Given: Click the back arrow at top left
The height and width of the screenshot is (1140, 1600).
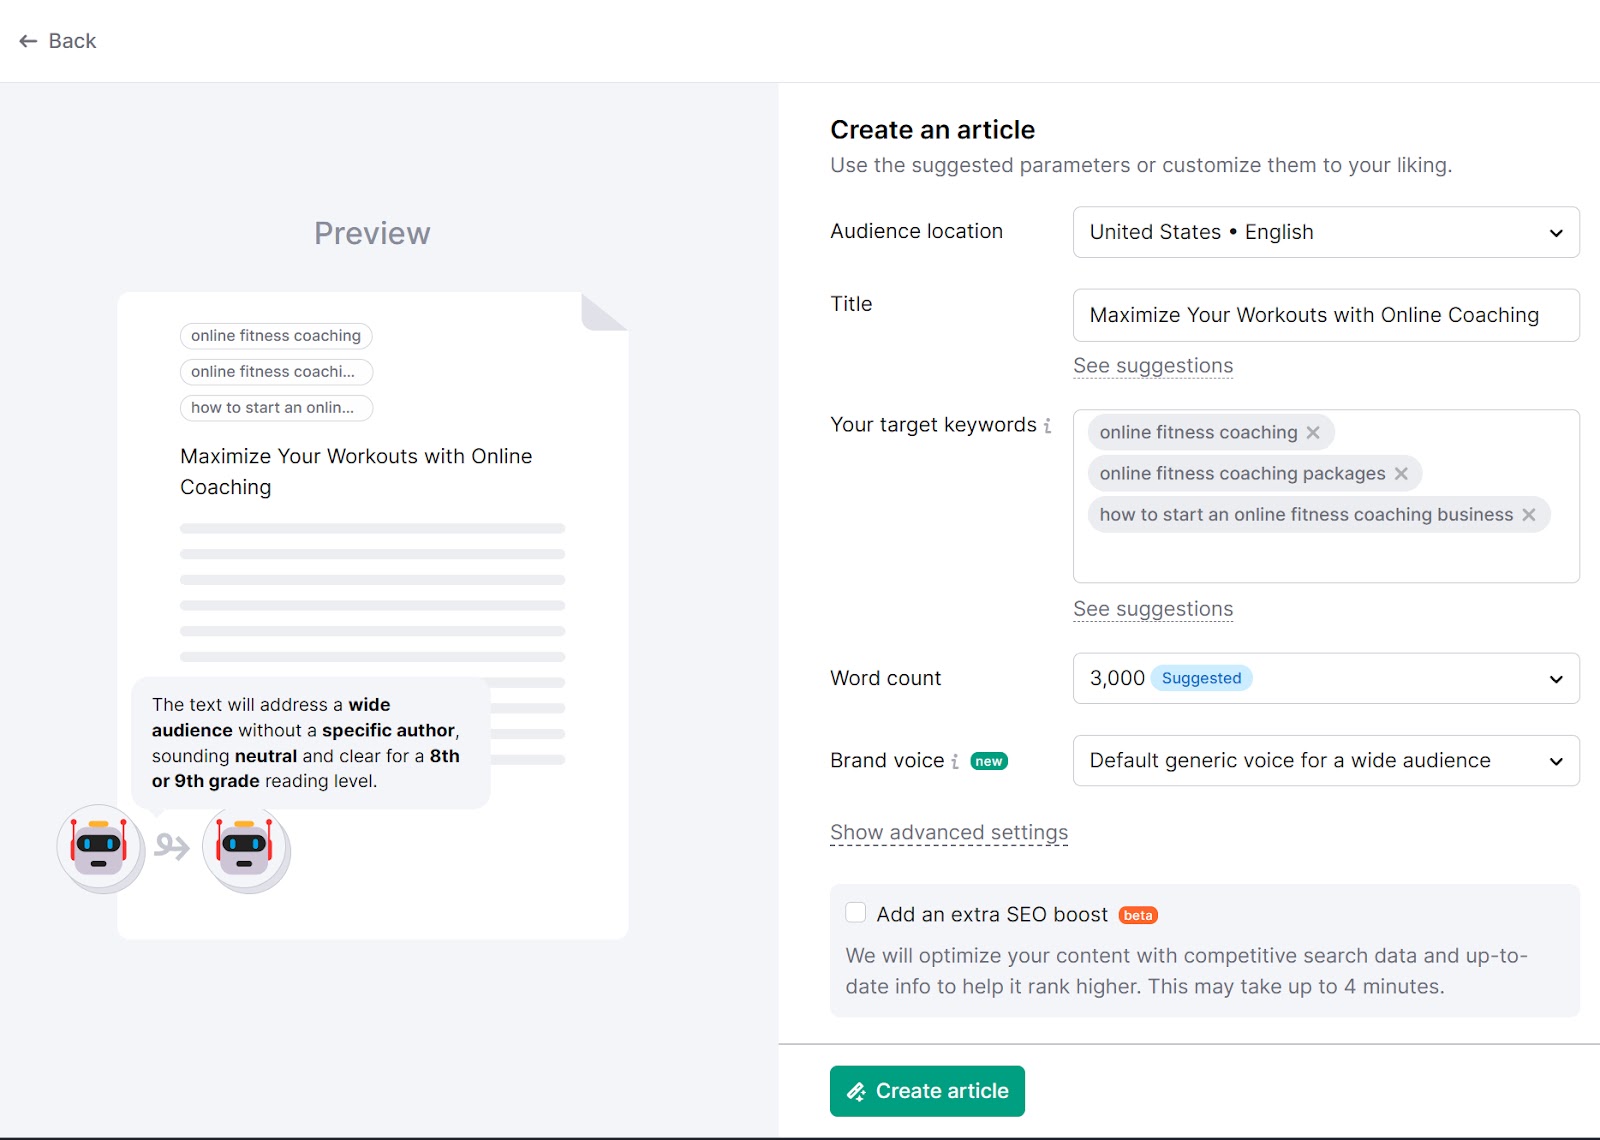Looking at the screenshot, I should (x=26, y=41).
